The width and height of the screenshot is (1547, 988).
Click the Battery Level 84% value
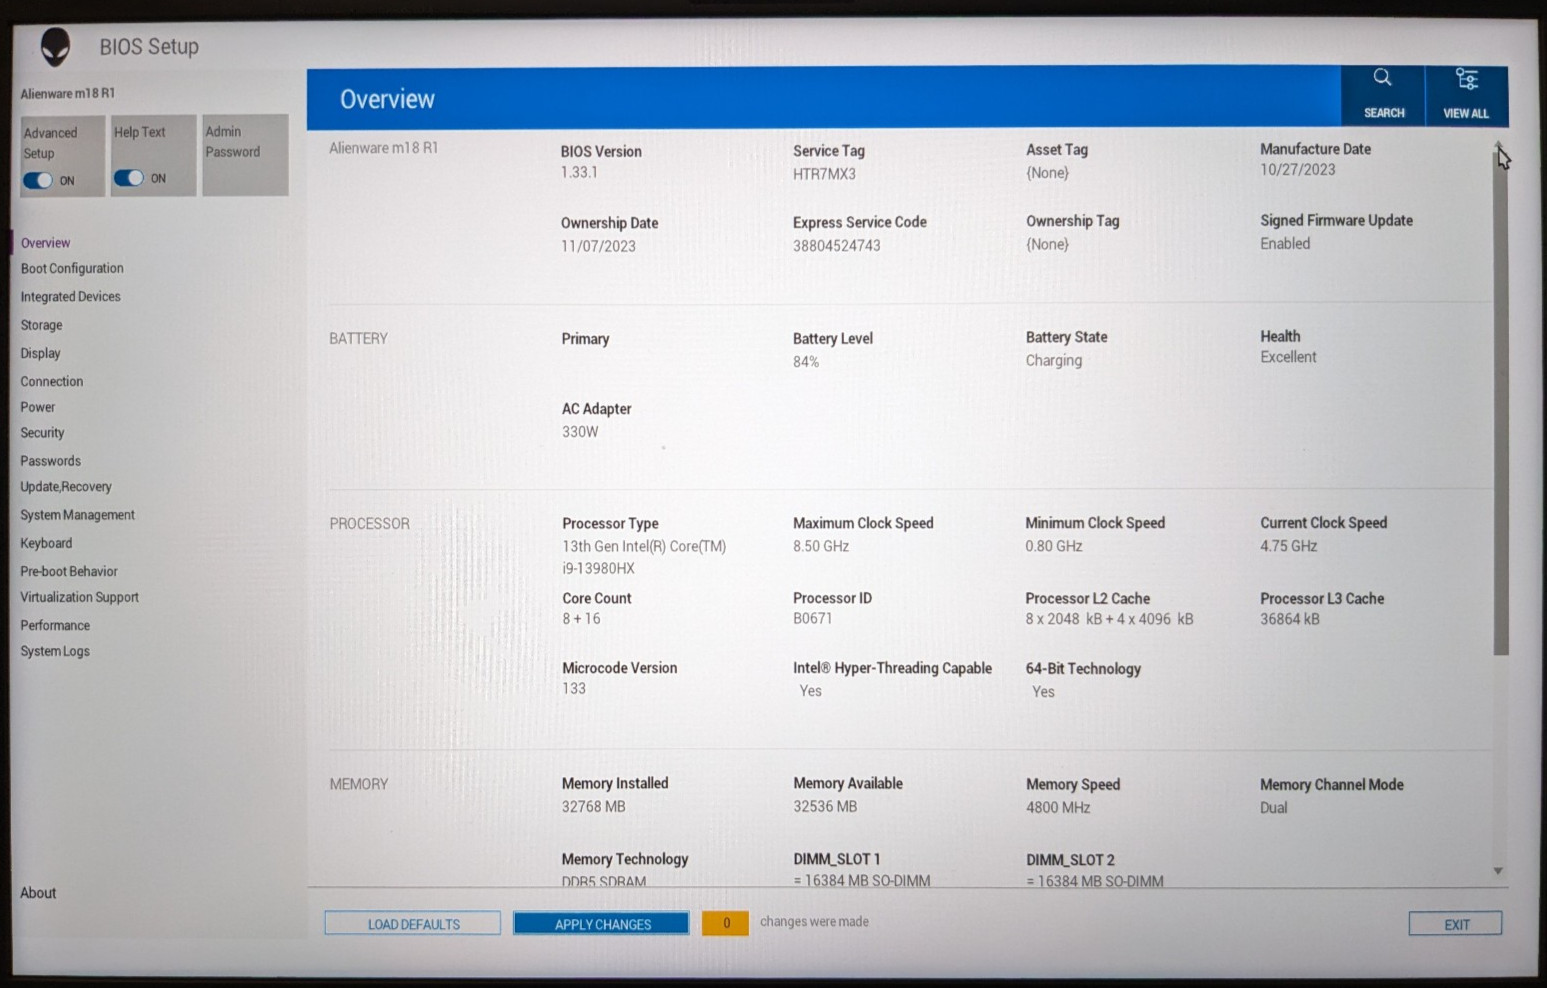tap(806, 362)
